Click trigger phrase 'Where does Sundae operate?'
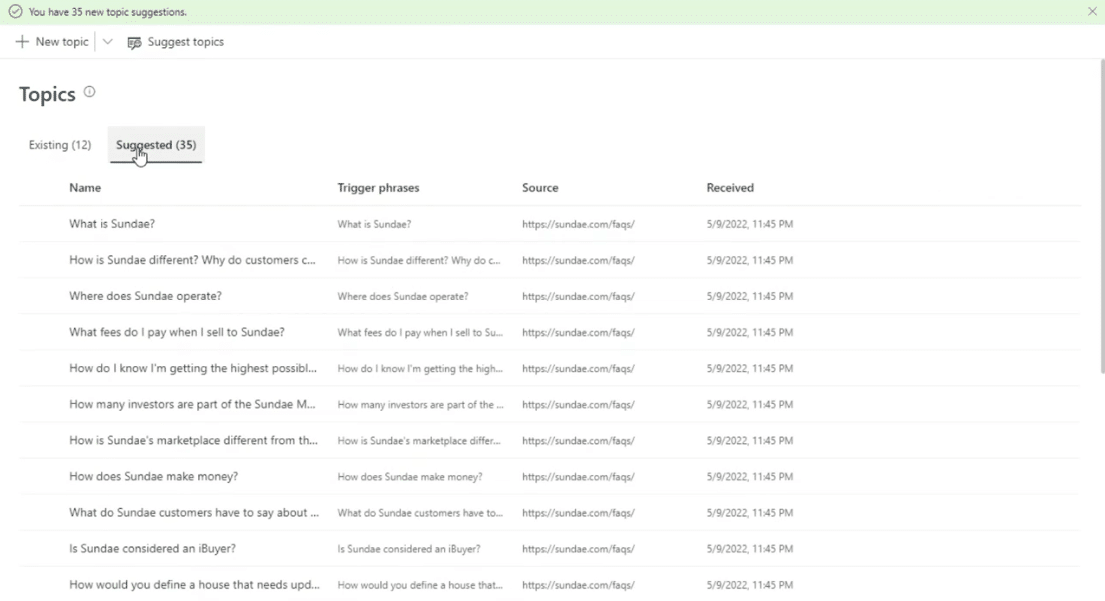Image resolution: width=1105 pixels, height=601 pixels. [402, 296]
